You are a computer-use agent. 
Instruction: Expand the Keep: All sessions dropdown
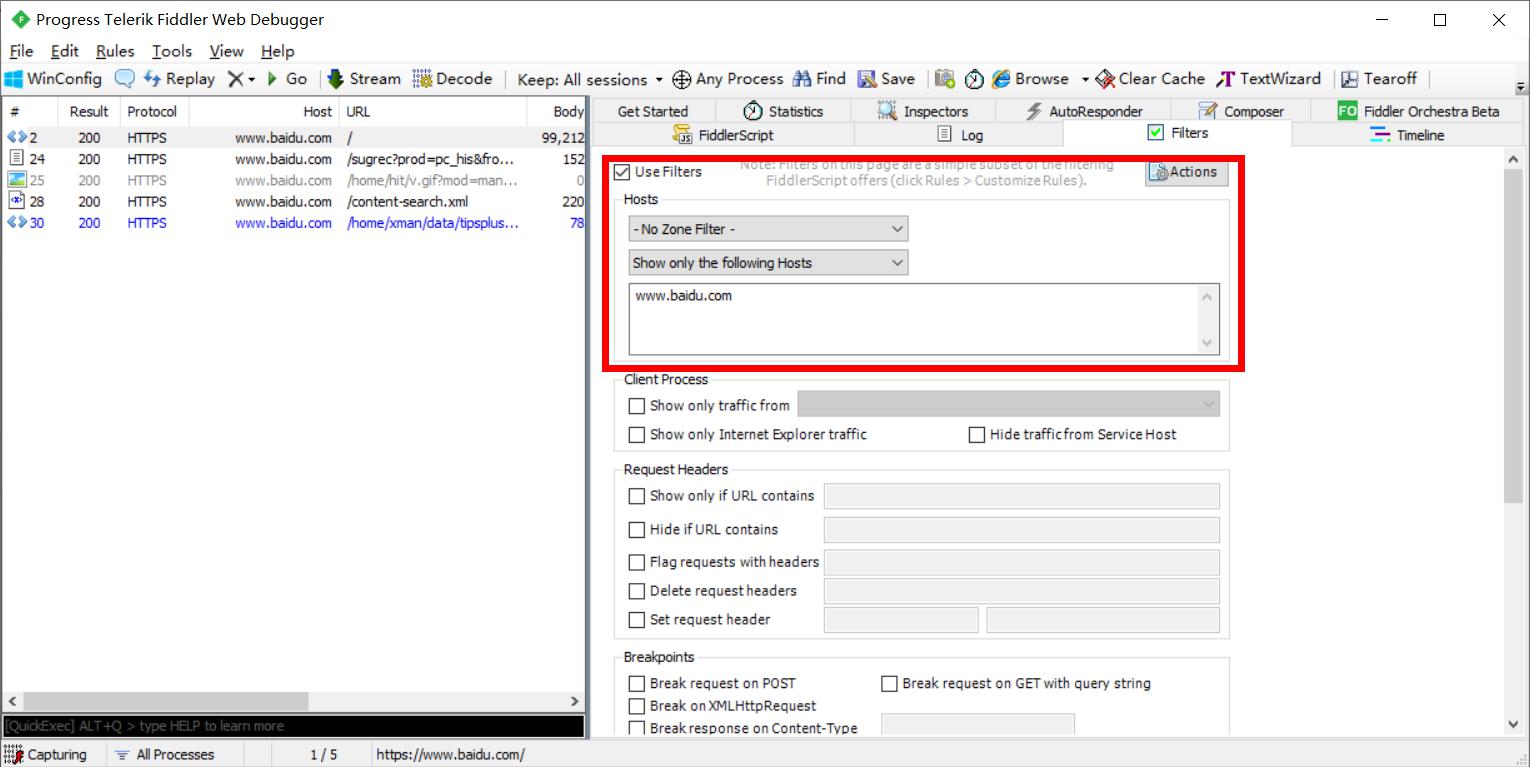590,80
